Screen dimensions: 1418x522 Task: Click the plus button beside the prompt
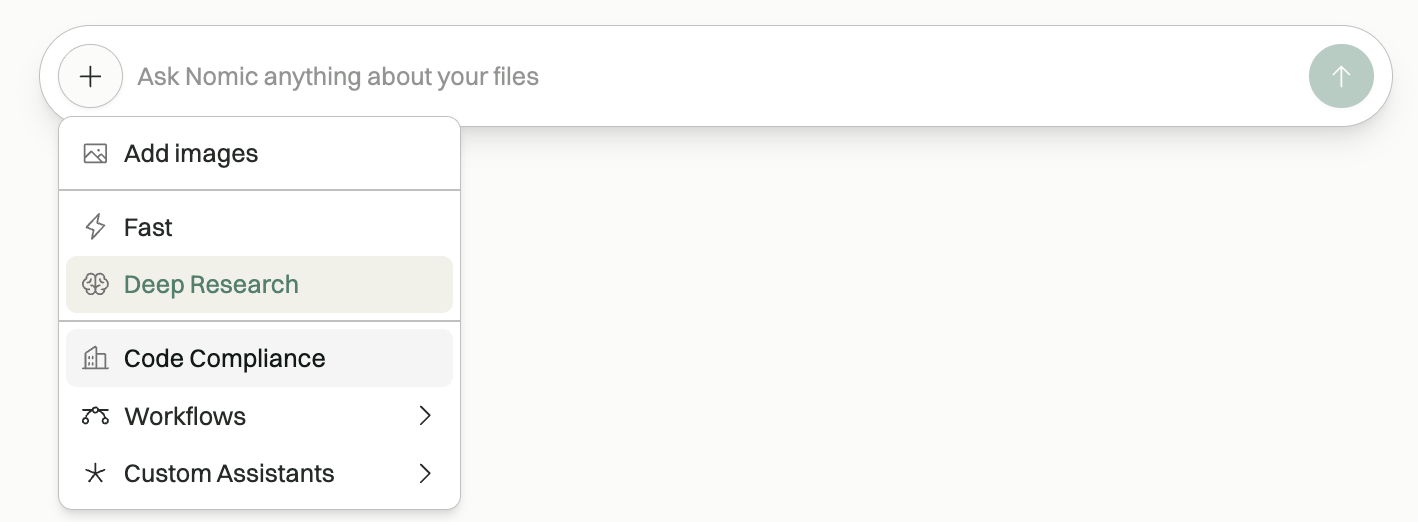(90, 76)
